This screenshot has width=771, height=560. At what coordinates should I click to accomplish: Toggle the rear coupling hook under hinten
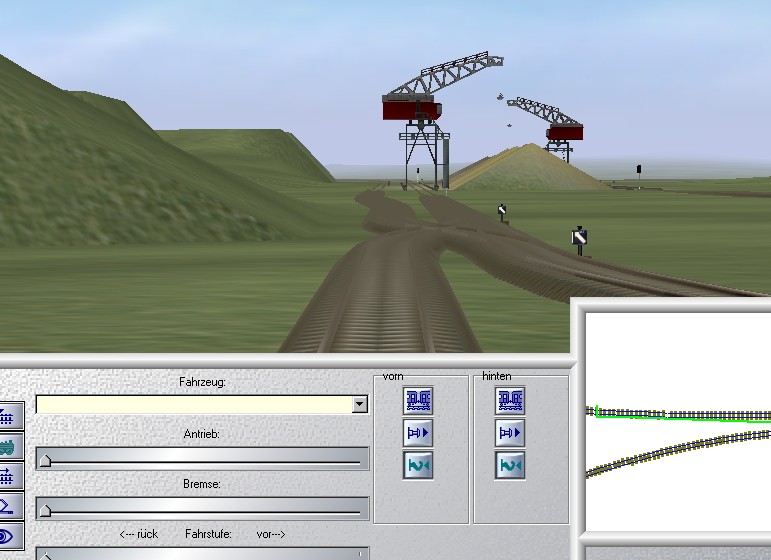(x=510, y=465)
